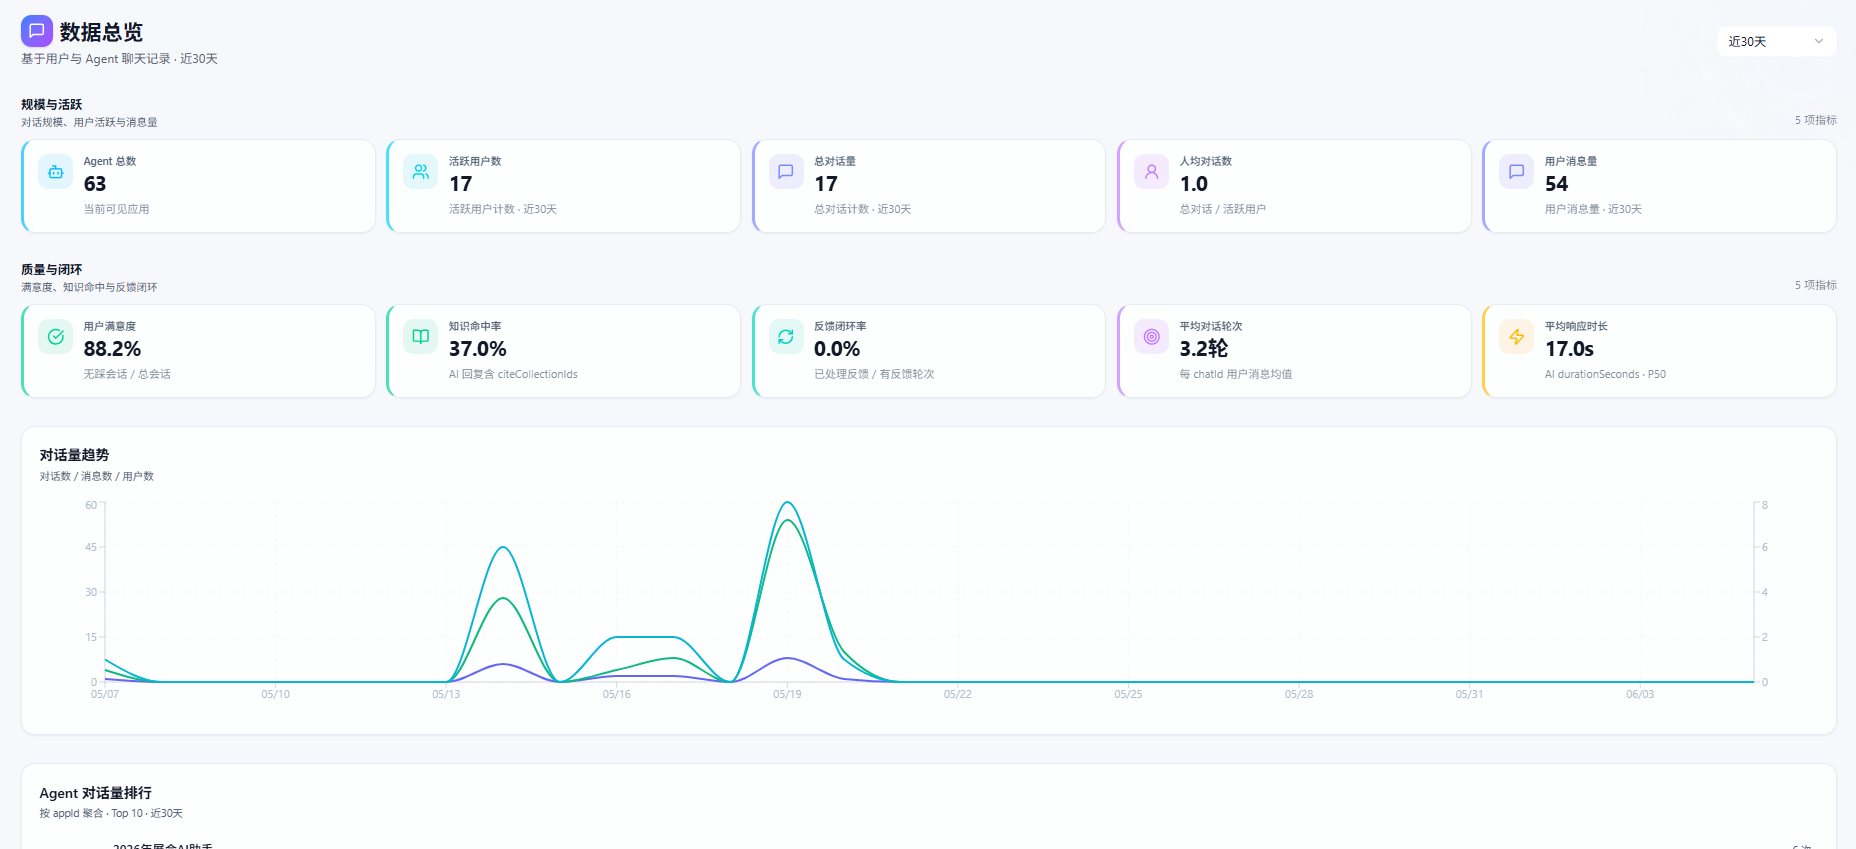
Task: Click the chat bubble icon on 总对话量 card
Action: [786, 172]
